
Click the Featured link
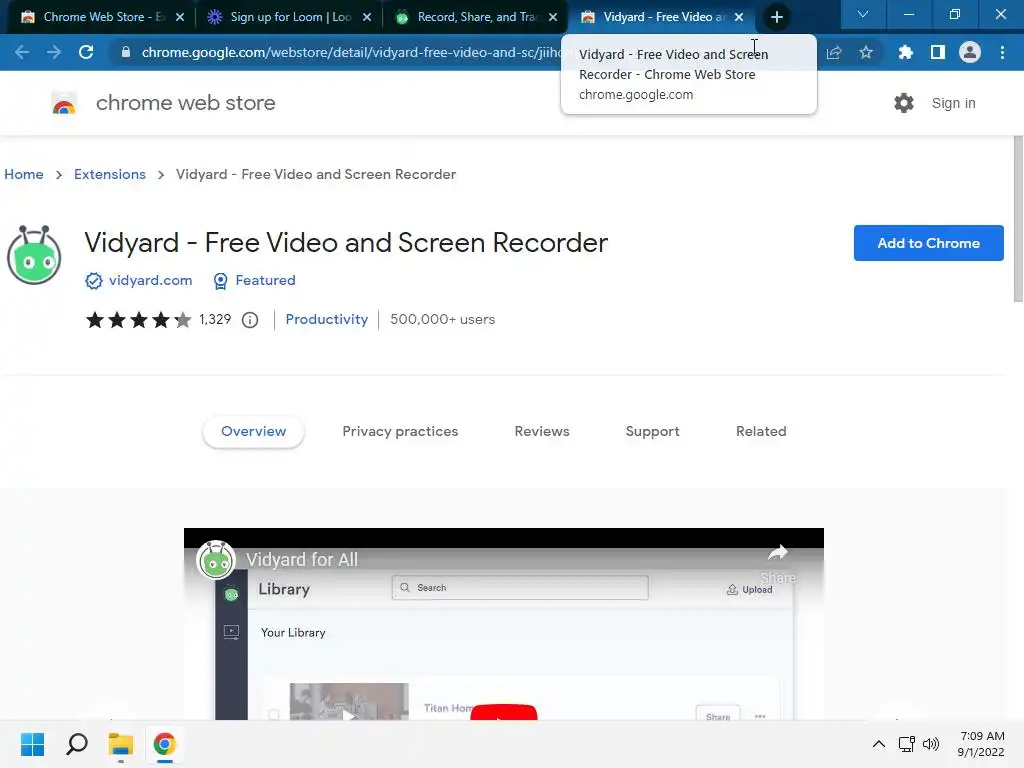point(266,280)
